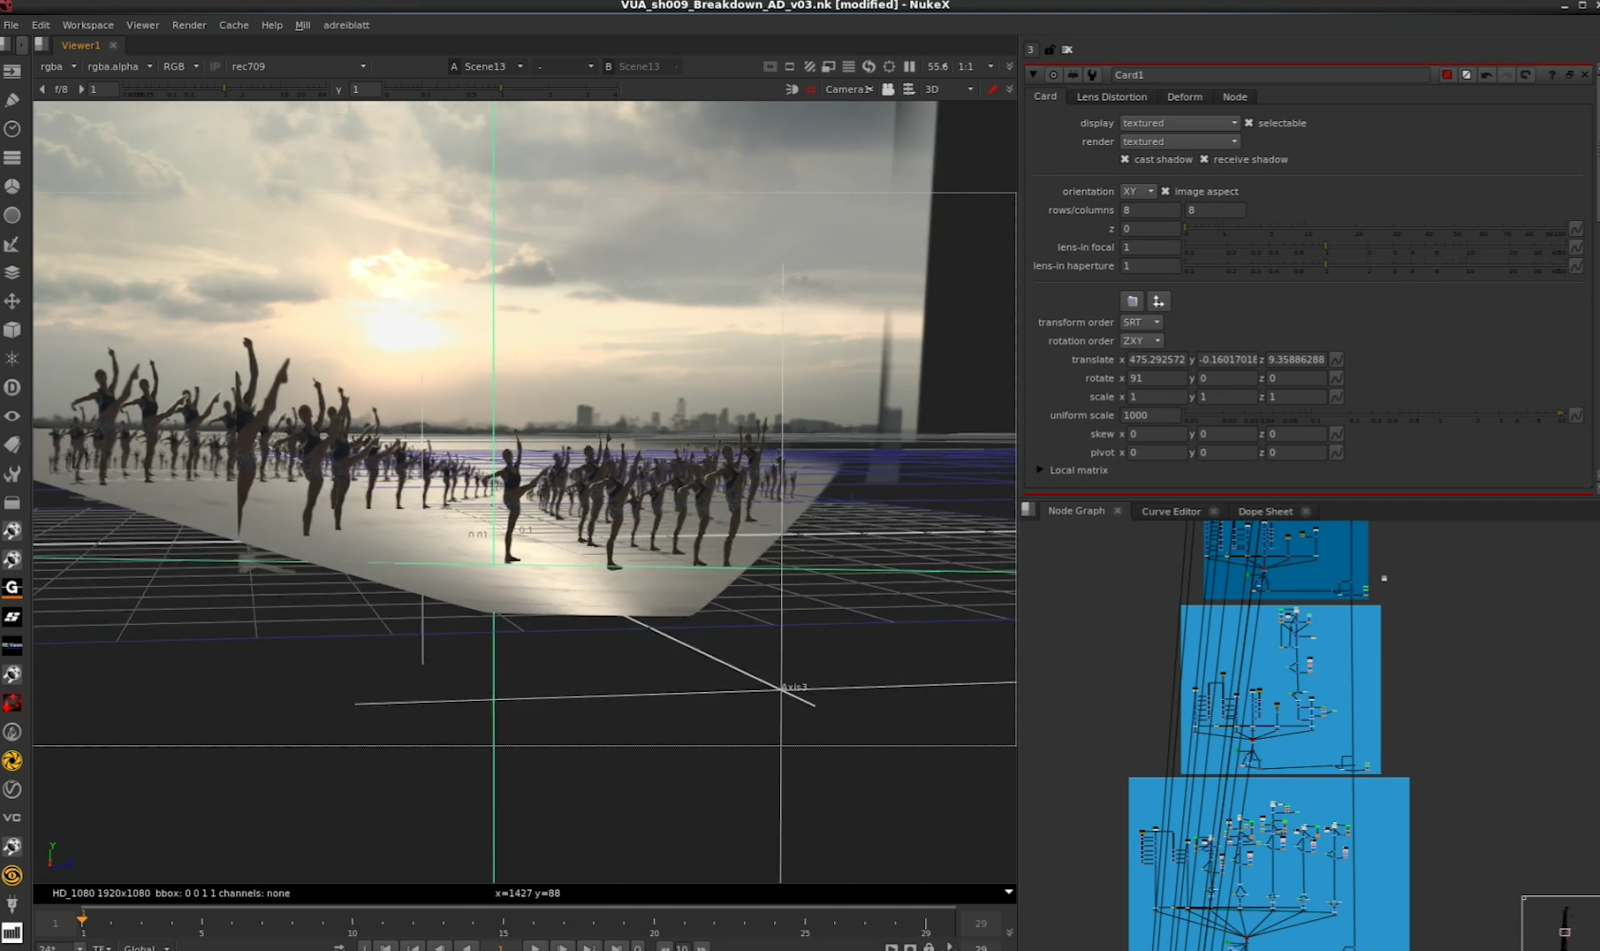The image size is (1600, 951).
Task: Toggle the selectable checkbox
Action: [x=1248, y=123]
